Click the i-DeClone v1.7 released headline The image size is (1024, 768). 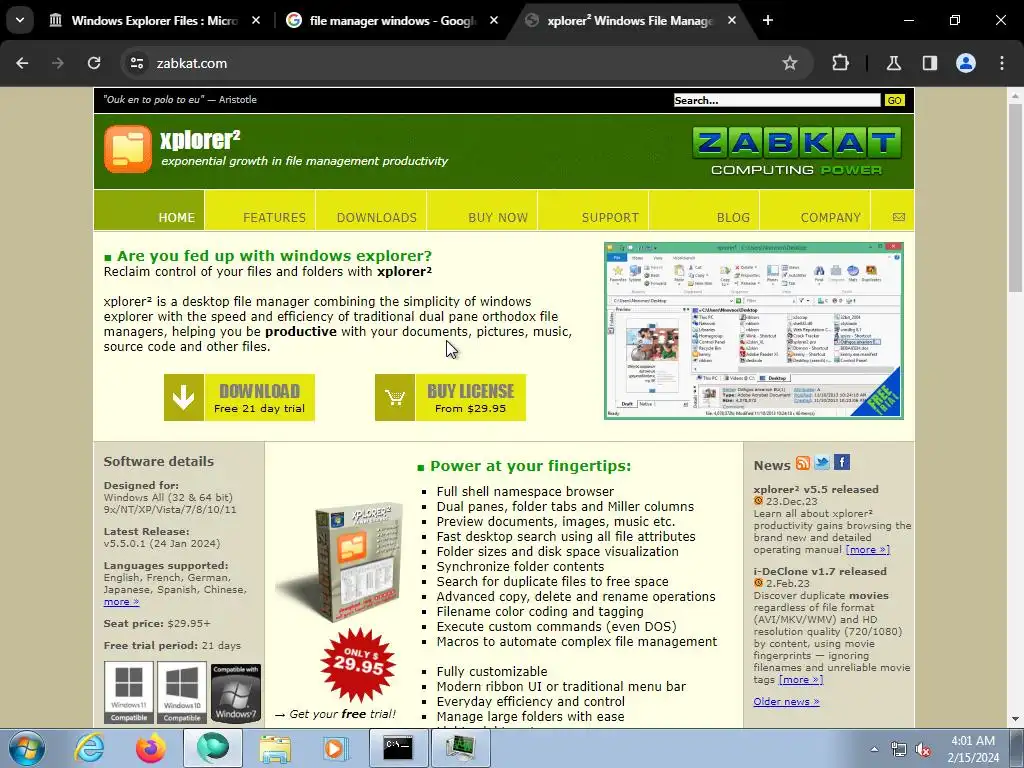(x=820, y=571)
